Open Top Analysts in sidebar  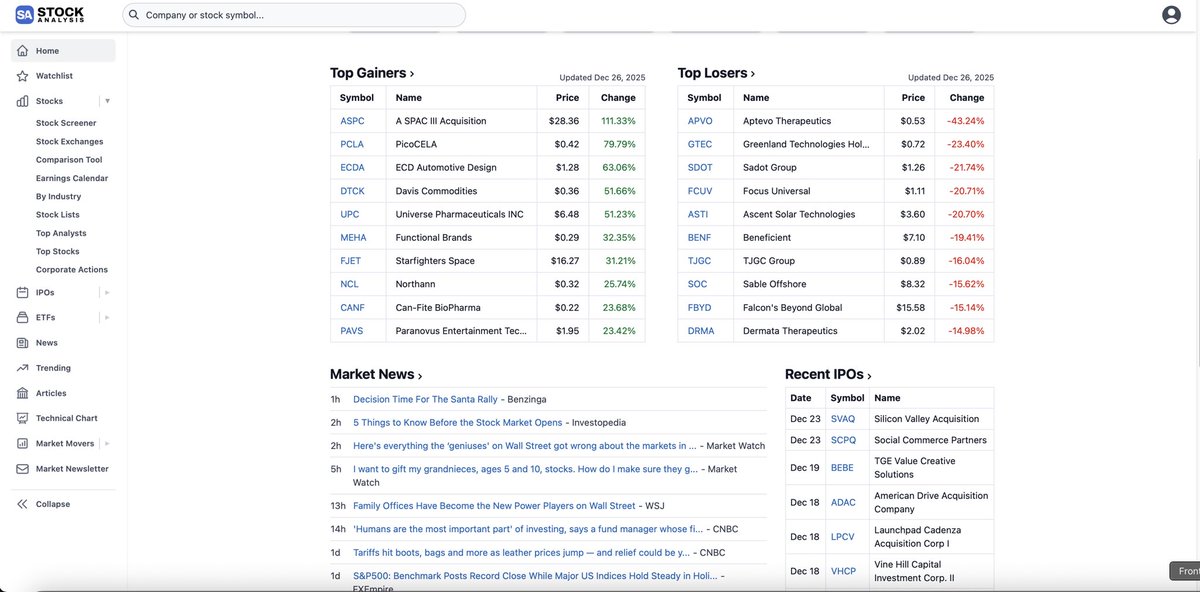[x=61, y=233]
